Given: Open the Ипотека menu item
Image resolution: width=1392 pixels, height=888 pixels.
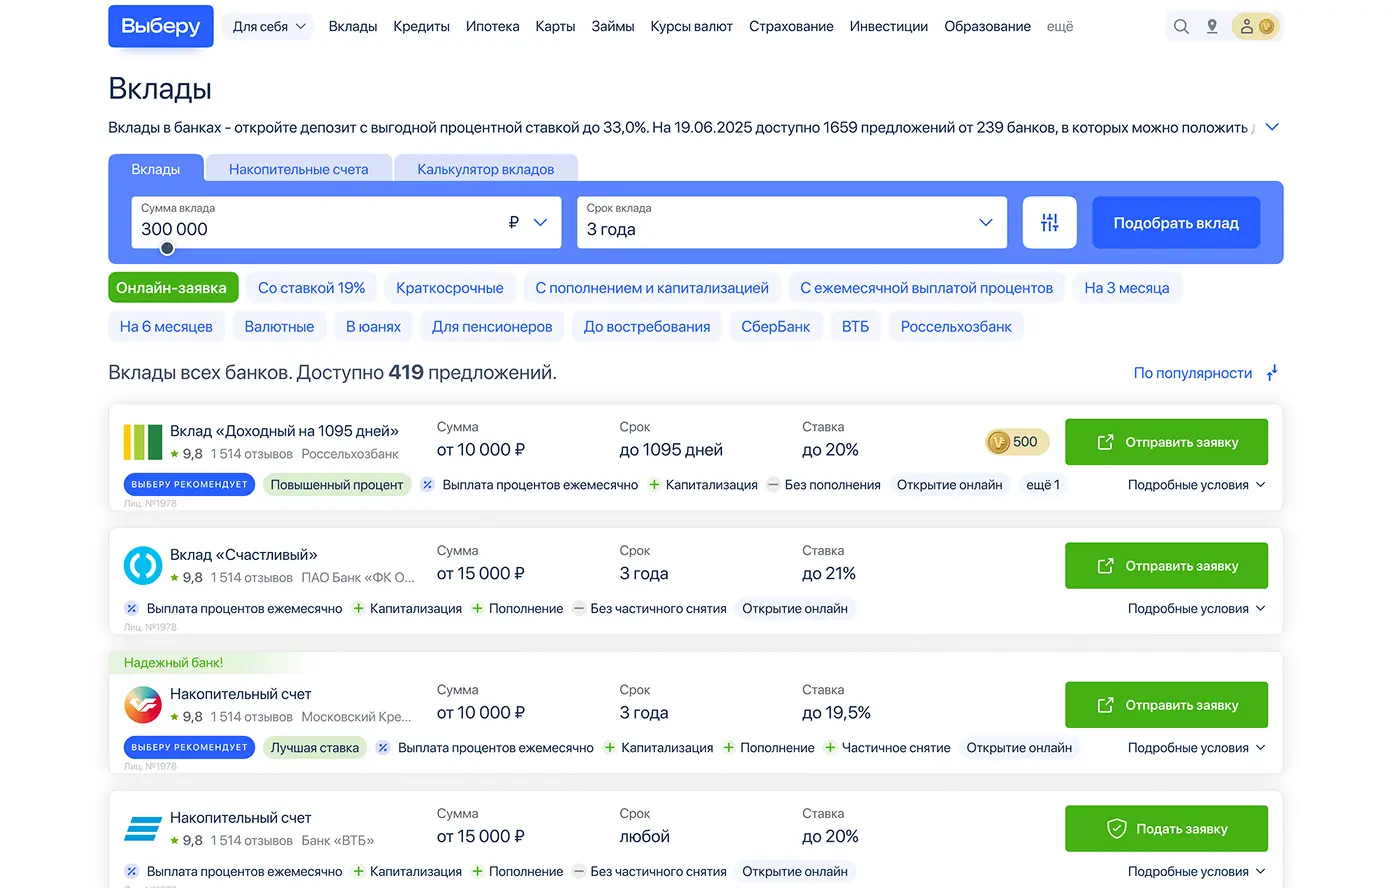Looking at the screenshot, I should 492,27.
